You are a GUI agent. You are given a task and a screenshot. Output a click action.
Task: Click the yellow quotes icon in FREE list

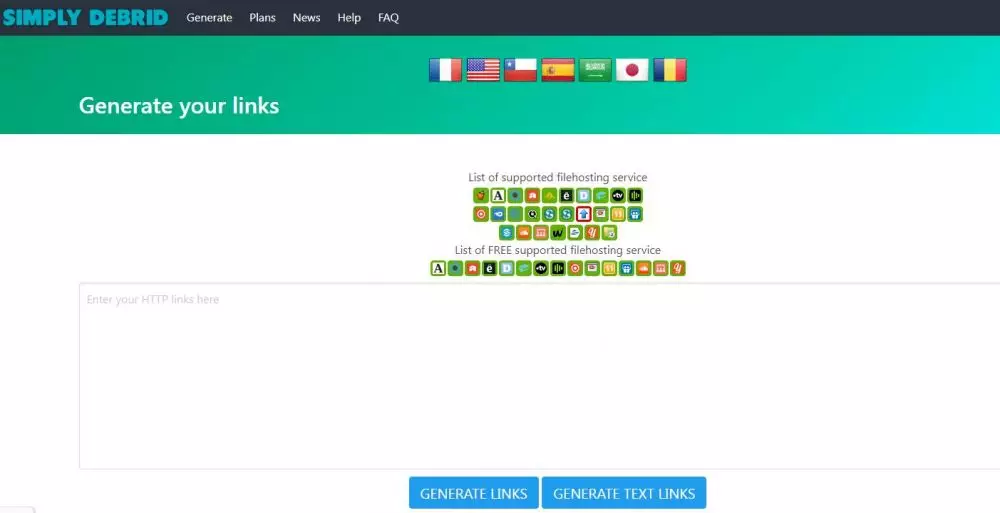[x=609, y=268]
